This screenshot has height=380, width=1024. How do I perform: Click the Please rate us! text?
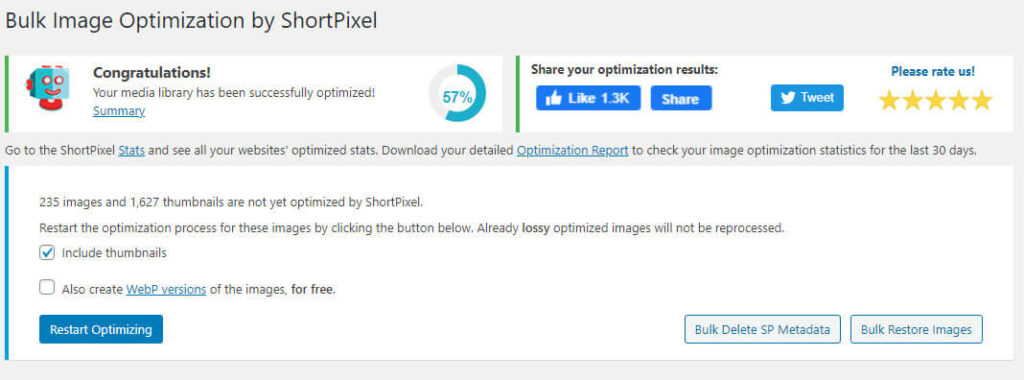[933, 71]
